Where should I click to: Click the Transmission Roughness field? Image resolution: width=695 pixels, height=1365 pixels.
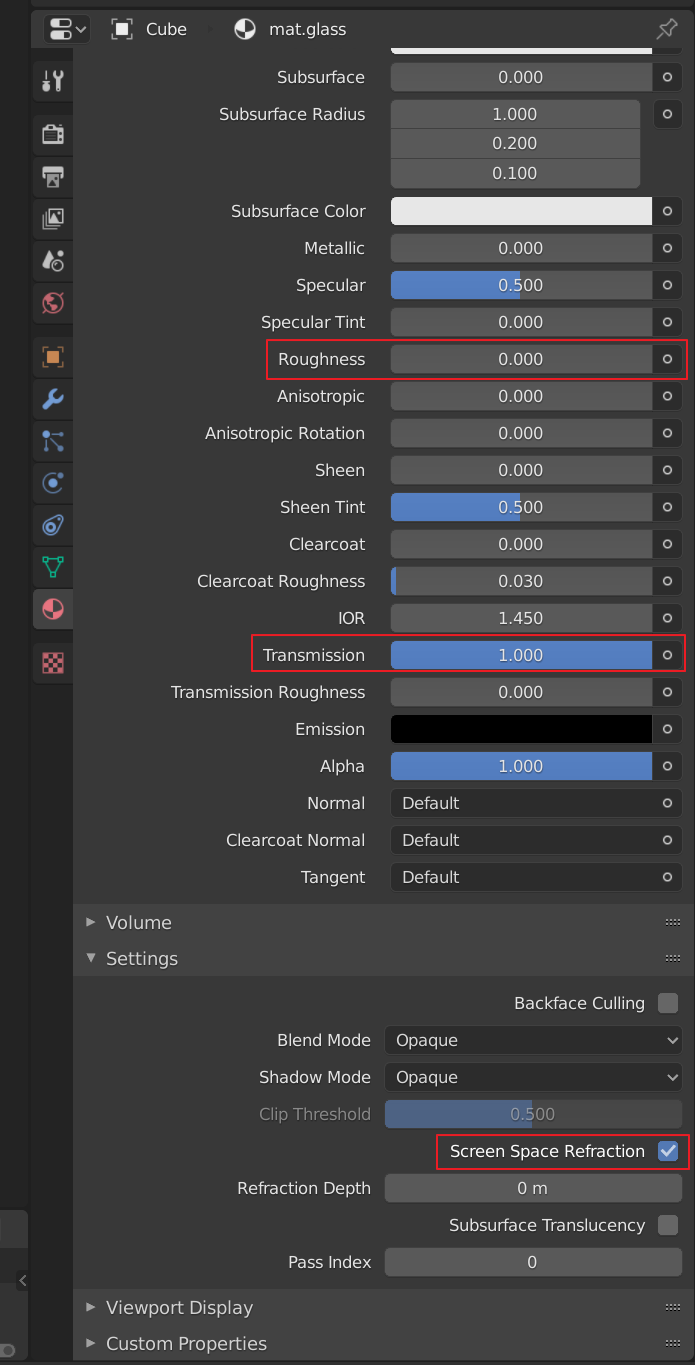(521, 692)
